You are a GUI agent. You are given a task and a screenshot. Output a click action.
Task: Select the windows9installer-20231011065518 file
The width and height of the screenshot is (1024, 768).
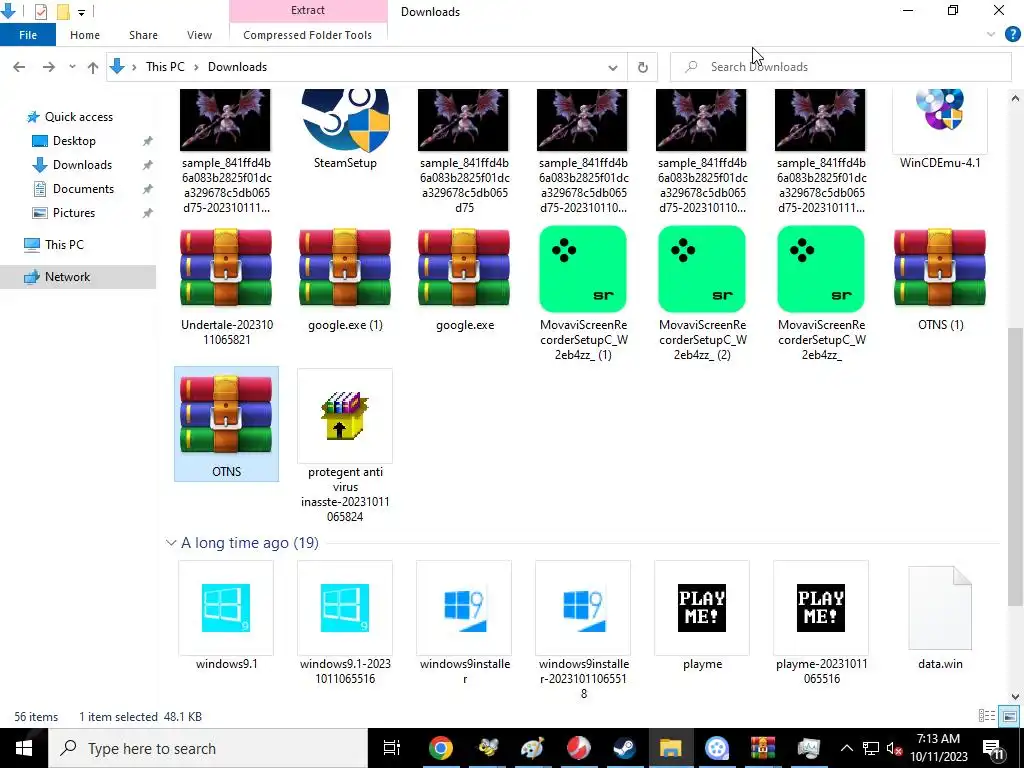pyautogui.click(x=583, y=607)
